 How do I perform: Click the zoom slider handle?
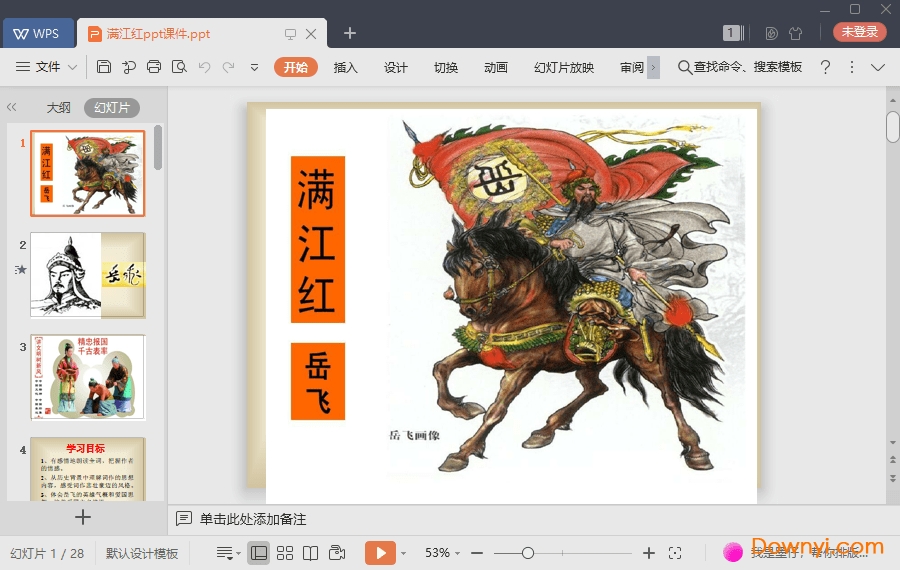pos(528,553)
